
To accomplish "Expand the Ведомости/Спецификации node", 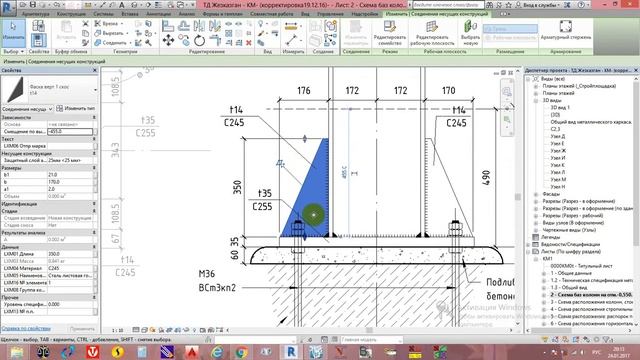I will pyautogui.click(x=529, y=244).
